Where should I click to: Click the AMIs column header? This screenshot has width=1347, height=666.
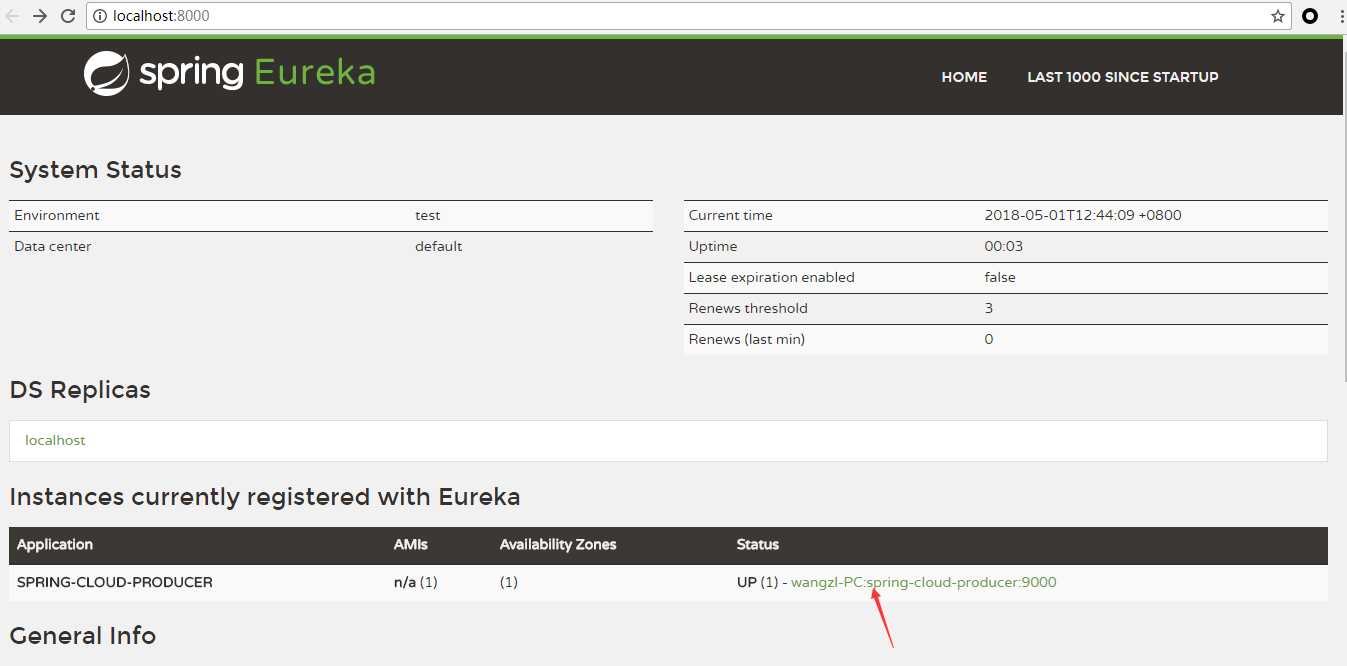point(411,545)
